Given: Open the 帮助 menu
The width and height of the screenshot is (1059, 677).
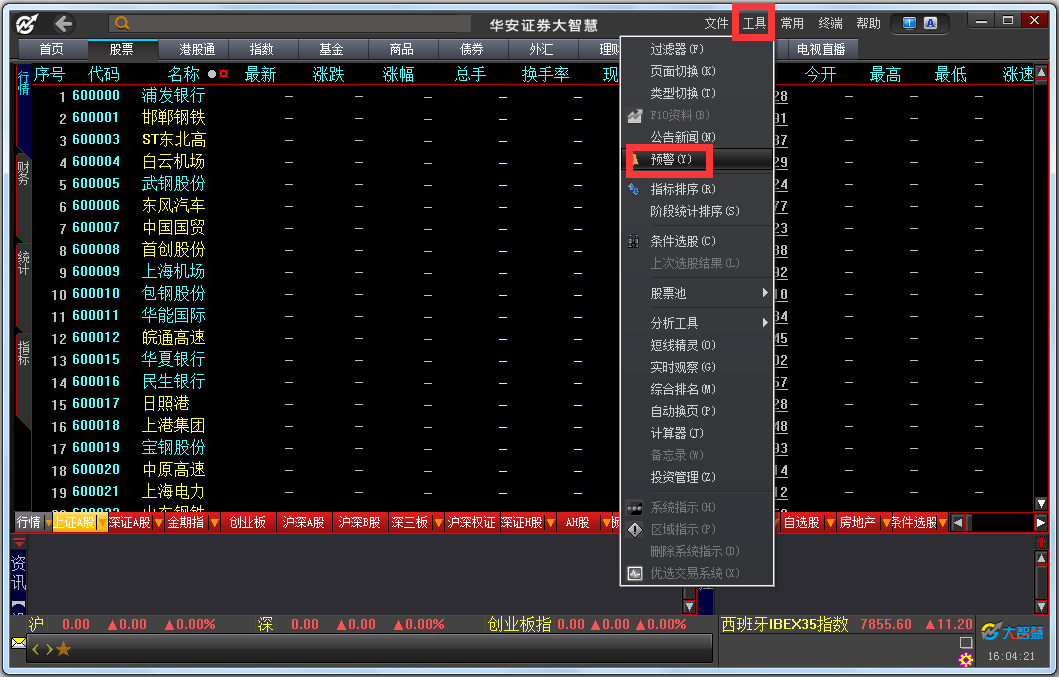Looking at the screenshot, I should point(869,24).
